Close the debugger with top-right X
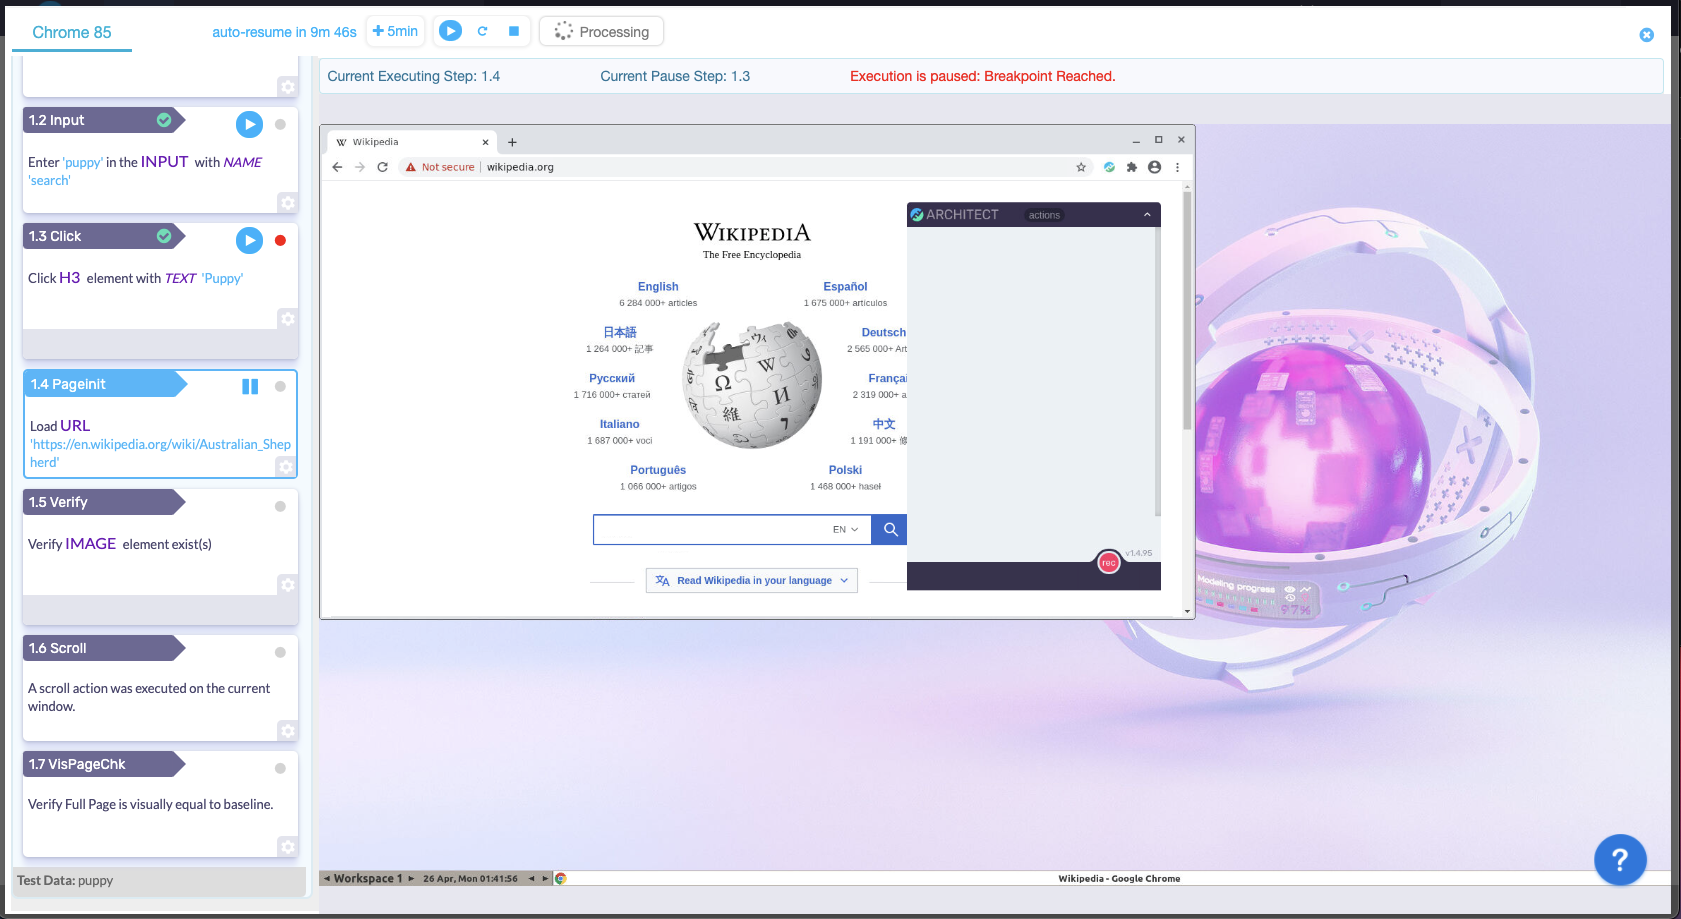This screenshot has width=1681, height=919. 1646,35
